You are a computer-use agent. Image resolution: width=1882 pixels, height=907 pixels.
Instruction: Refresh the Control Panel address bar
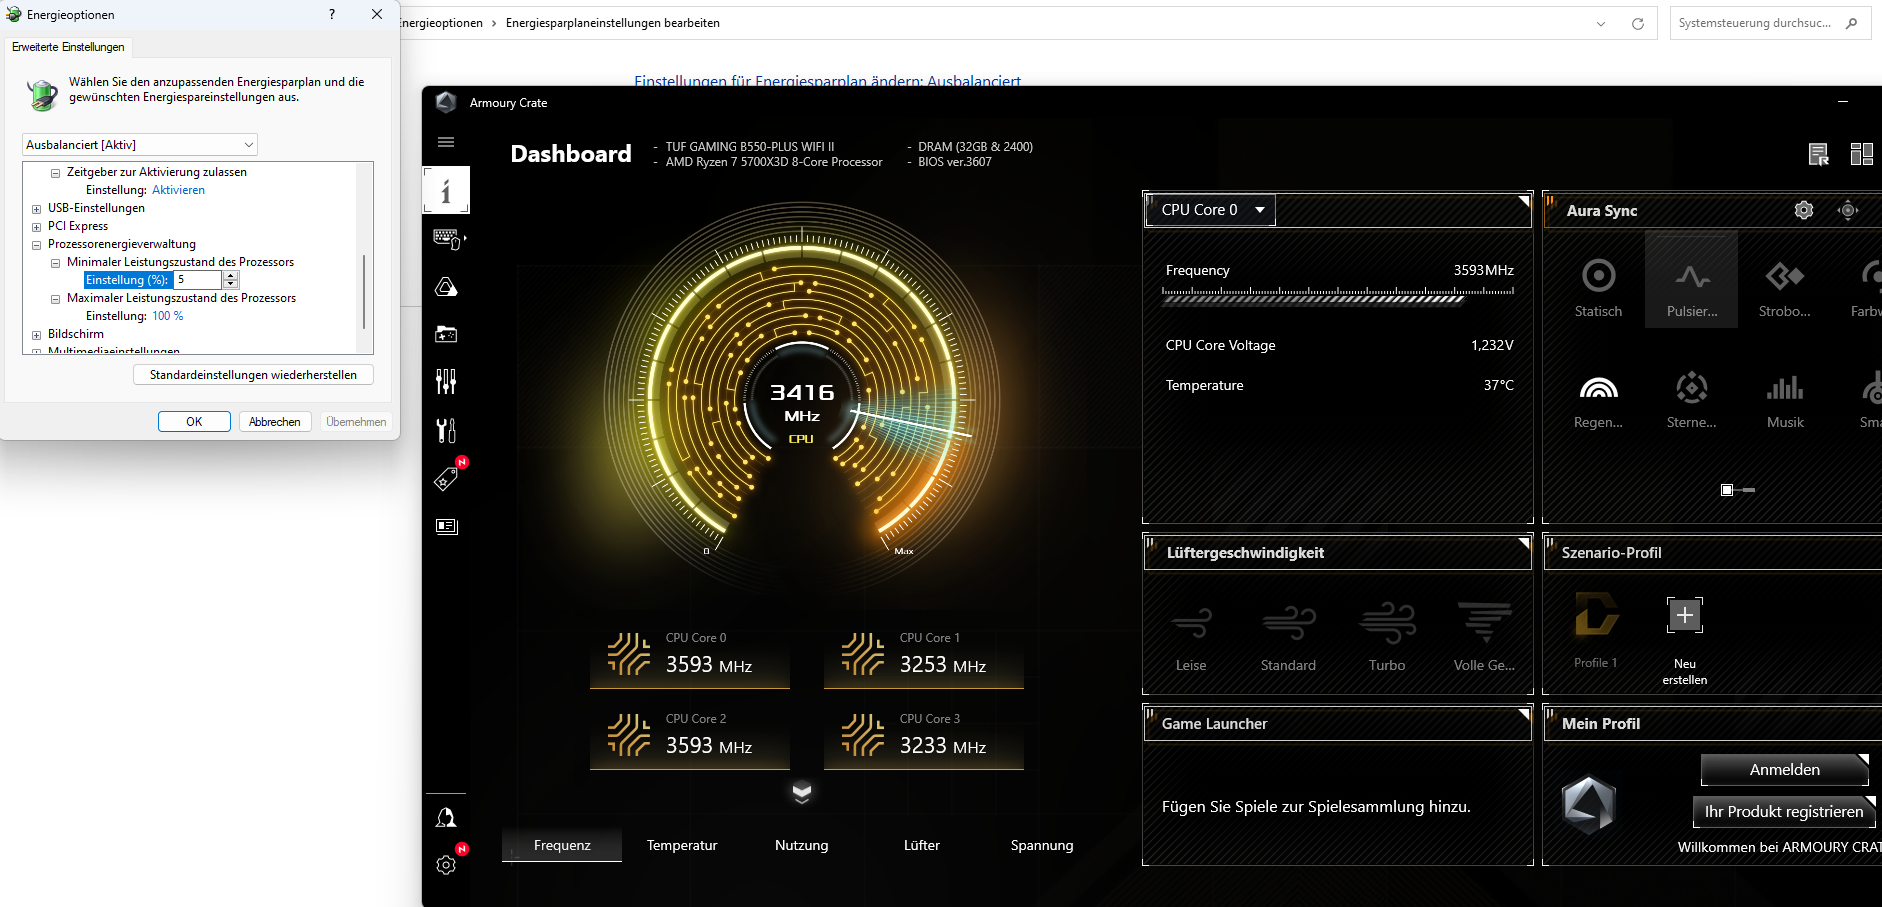(1638, 24)
